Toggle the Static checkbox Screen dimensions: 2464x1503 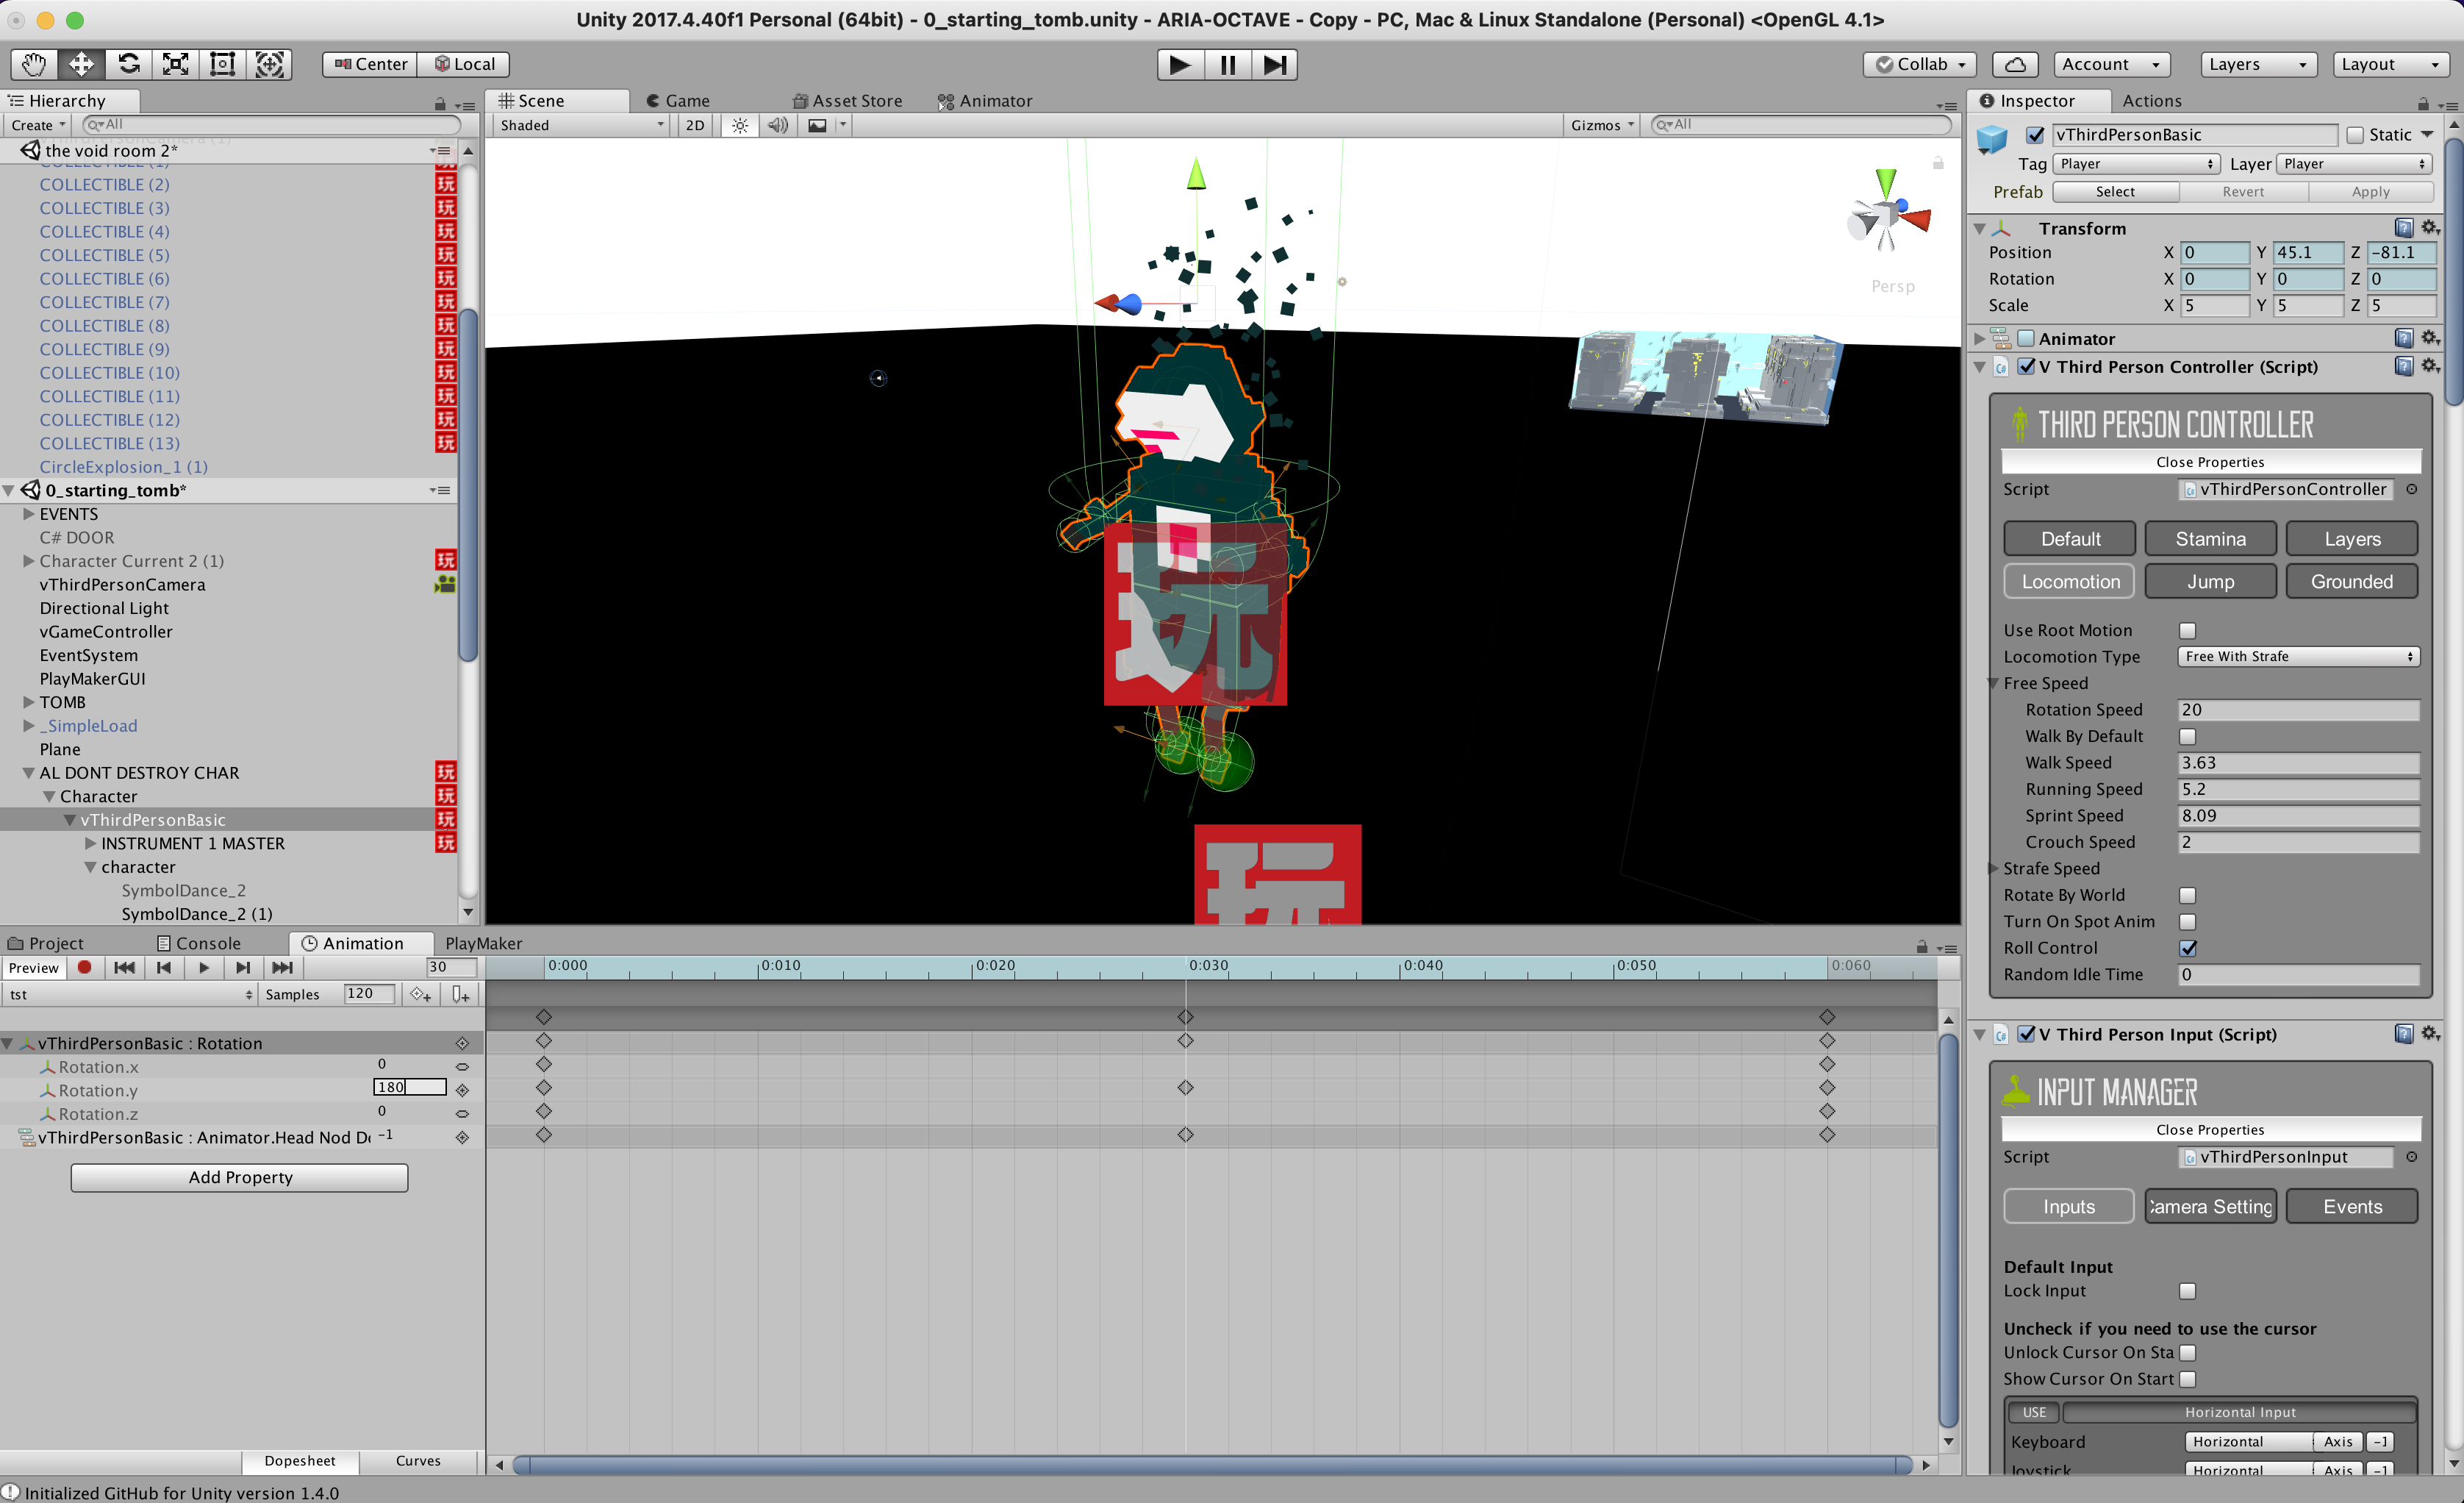(2355, 135)
